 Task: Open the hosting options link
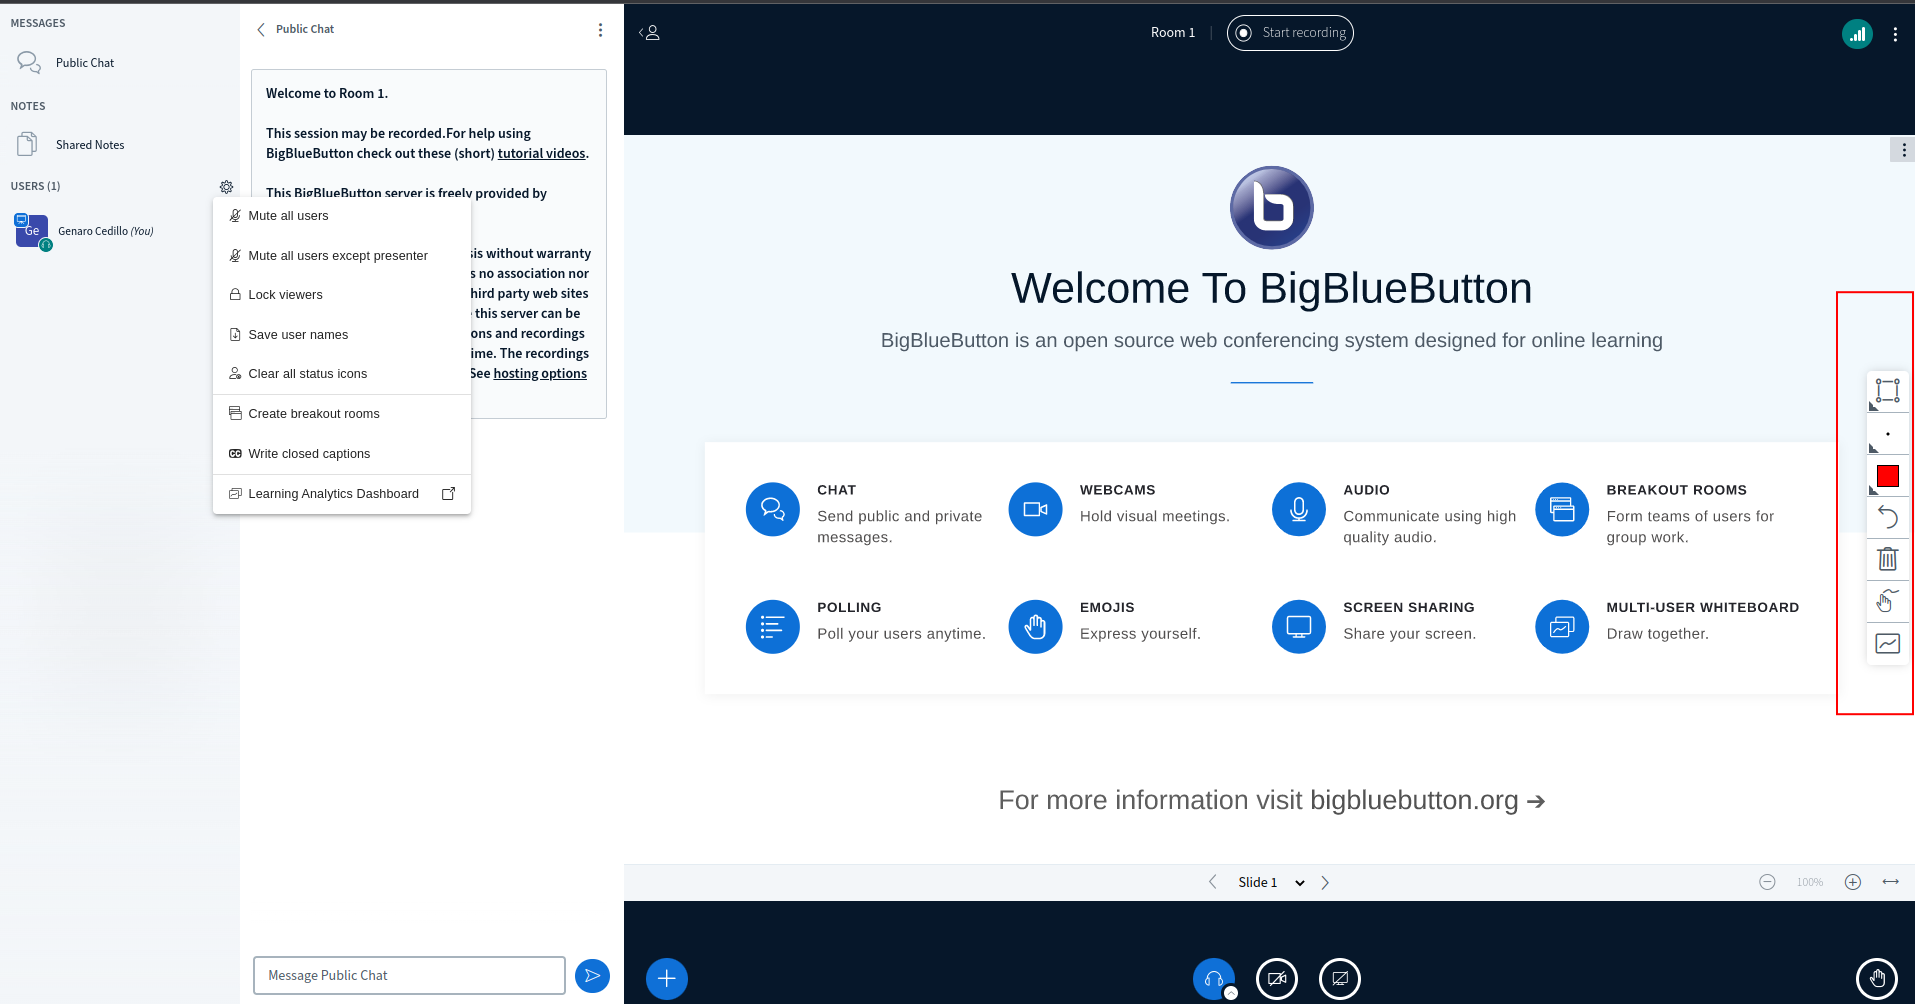click(540, 373)
